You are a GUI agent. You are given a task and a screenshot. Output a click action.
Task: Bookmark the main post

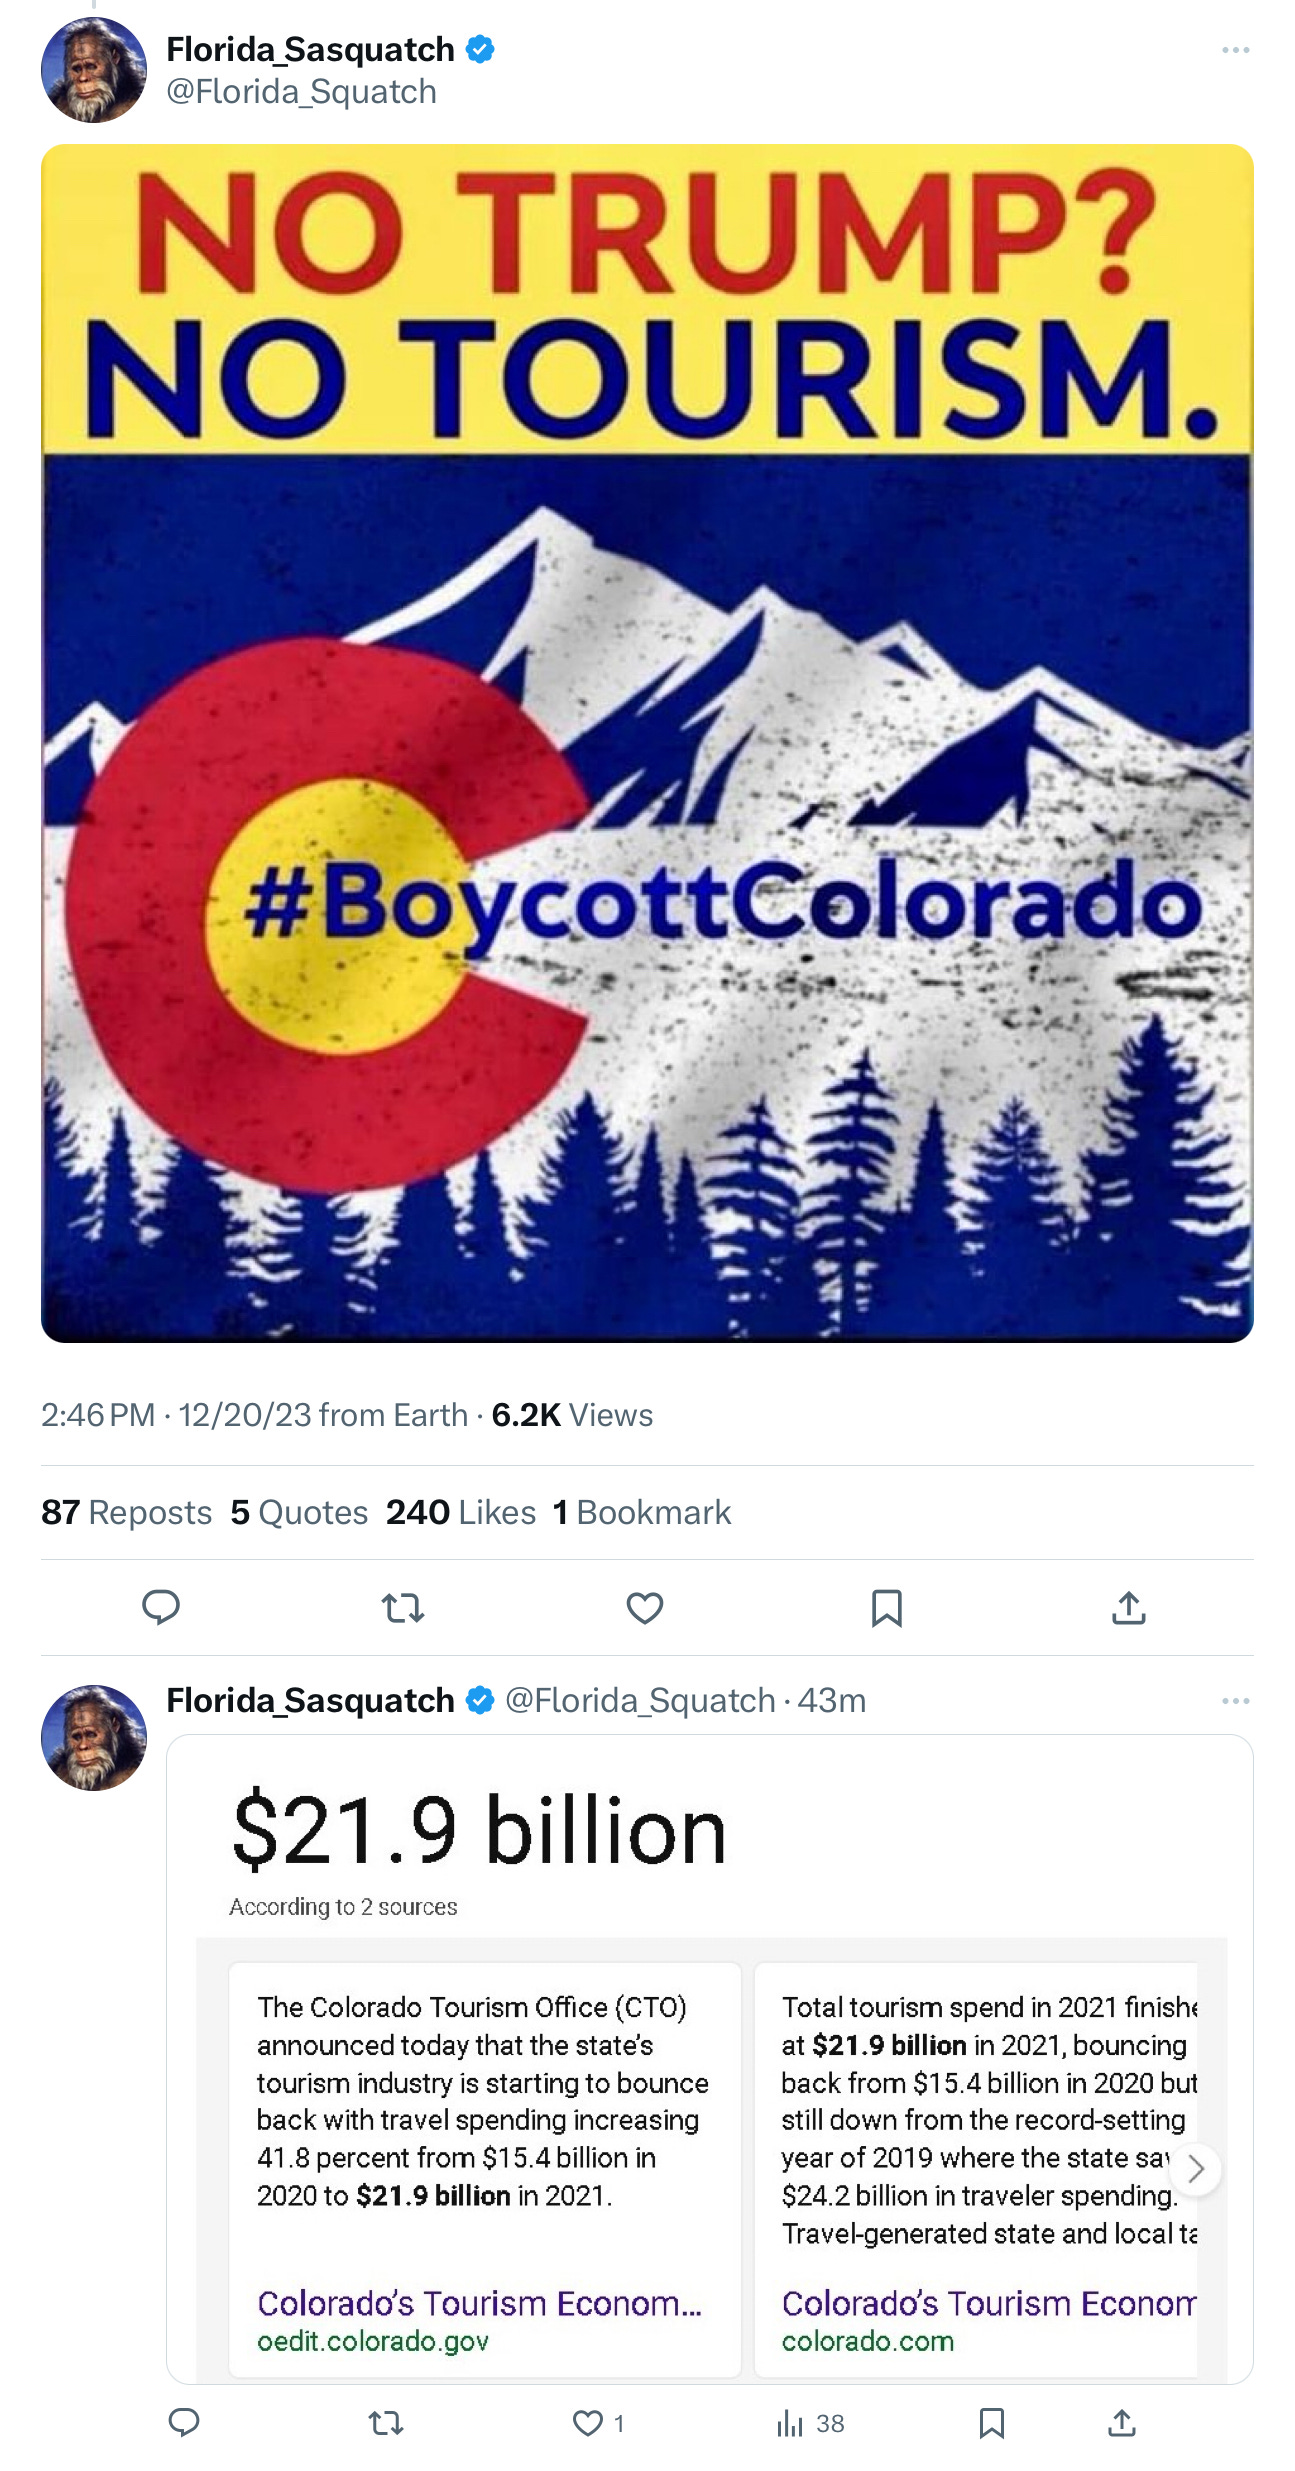click(x=887, y=1608)
